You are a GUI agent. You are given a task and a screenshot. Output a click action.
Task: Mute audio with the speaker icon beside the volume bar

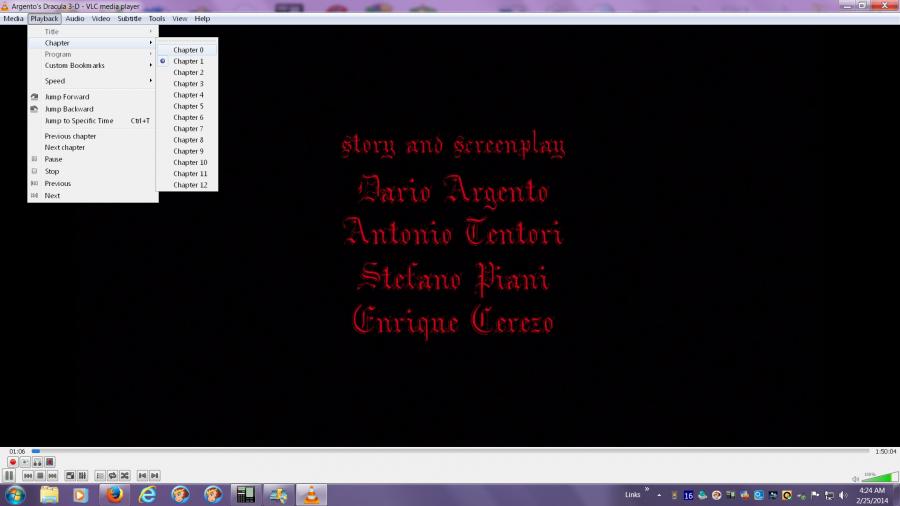855,478
